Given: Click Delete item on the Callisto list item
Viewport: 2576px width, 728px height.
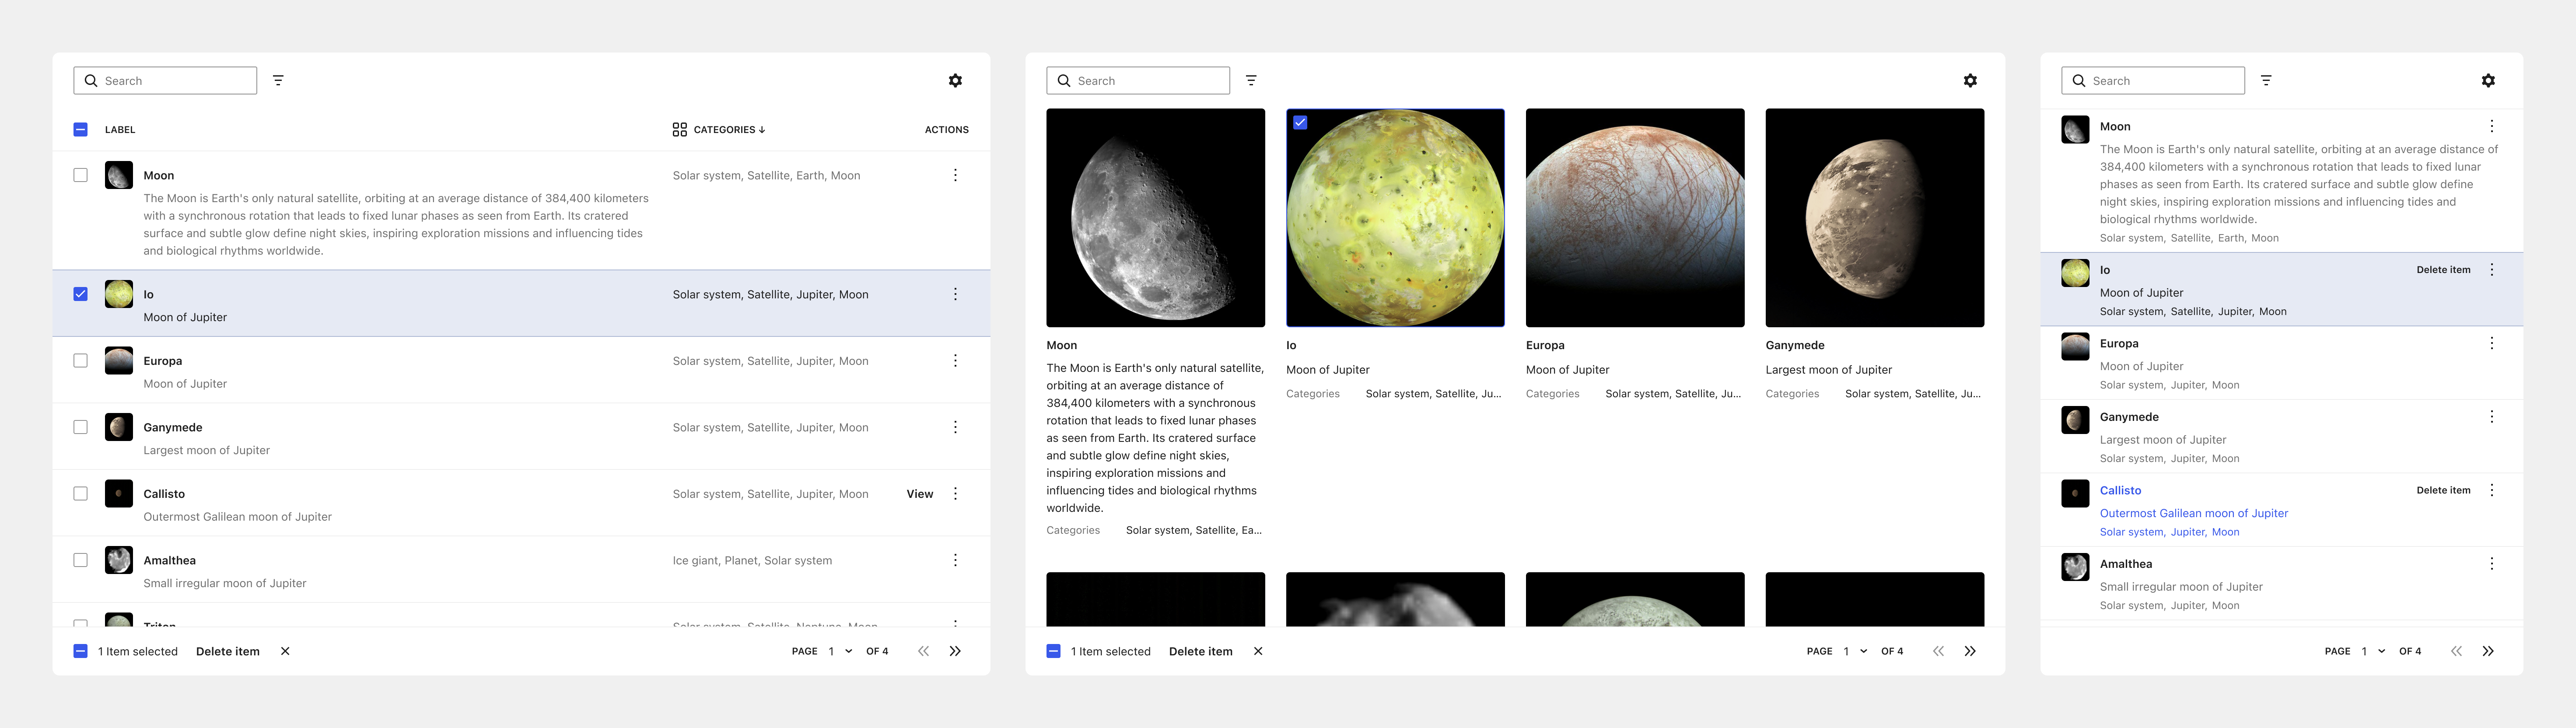Looking at the screenshot, I should (x=2443, y=490).
